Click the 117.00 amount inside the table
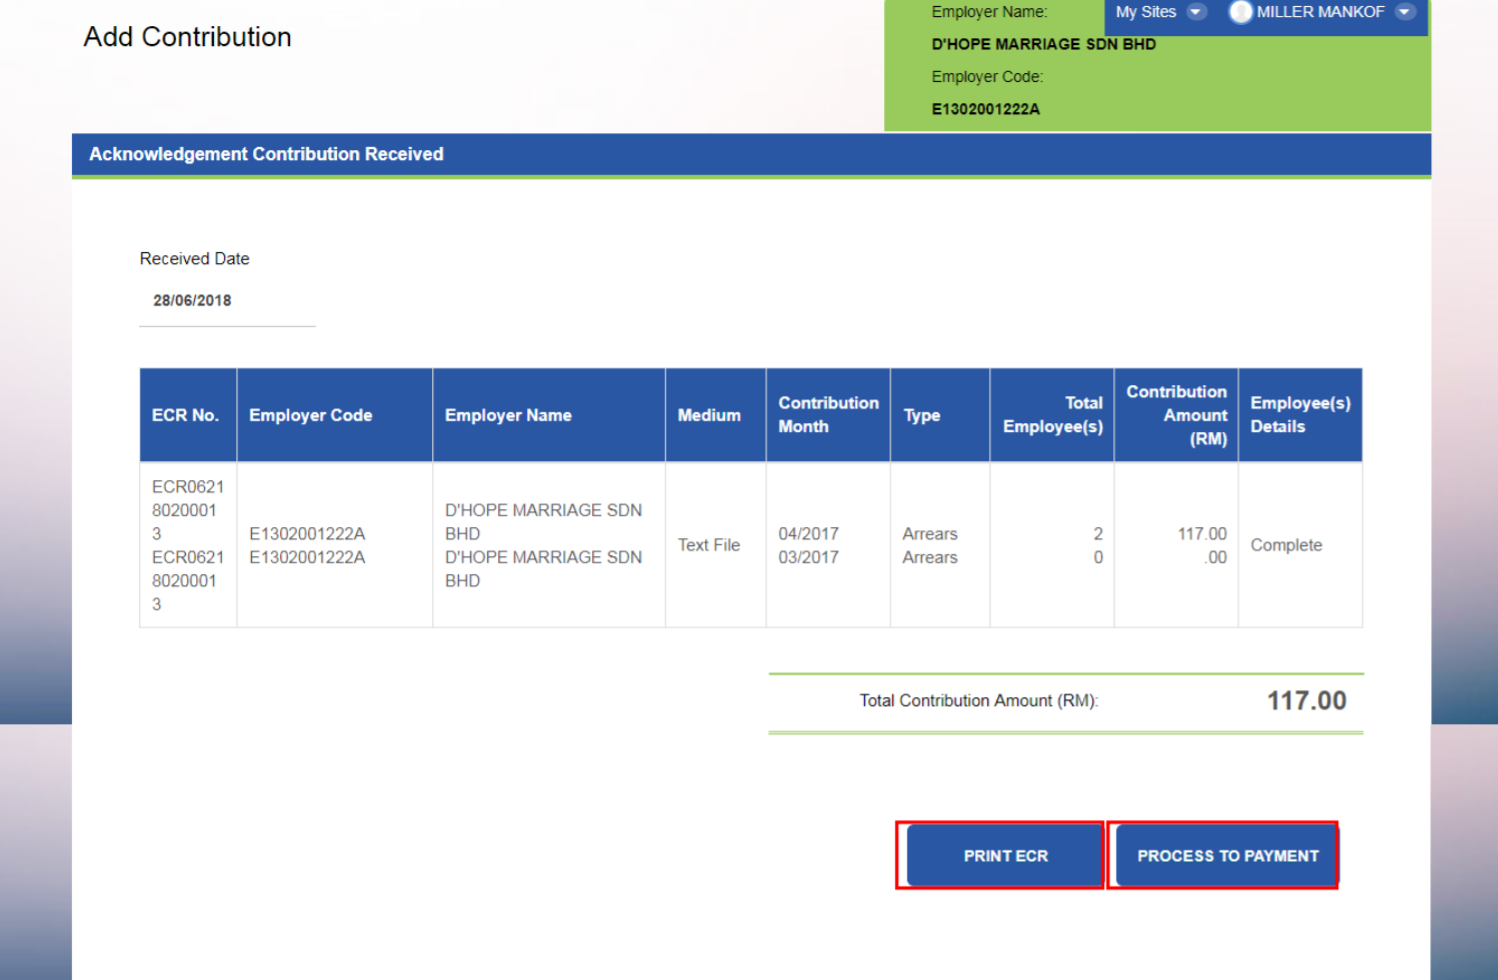The image size is (1498, 980). pos(1201,534)
